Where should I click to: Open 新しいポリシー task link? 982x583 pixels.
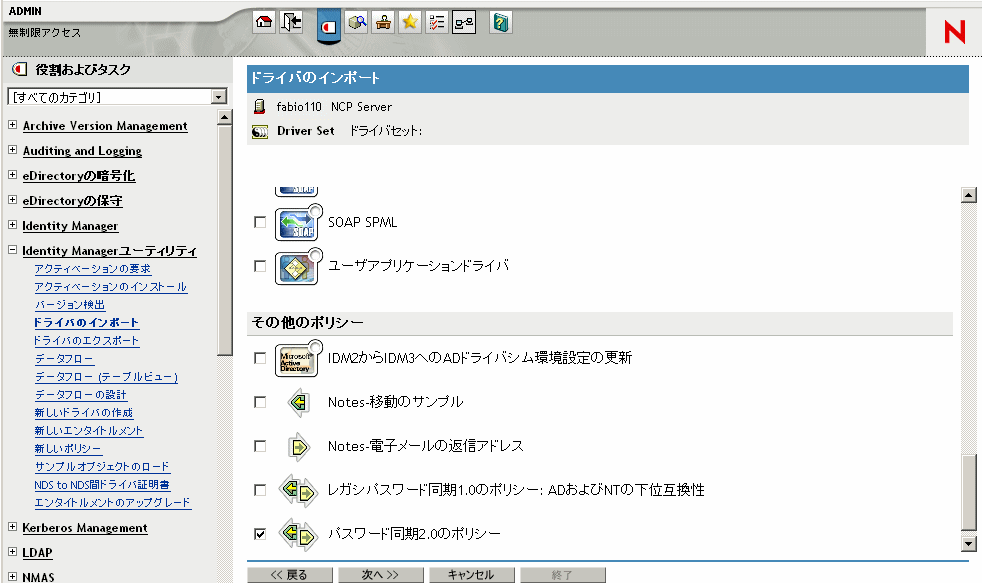tap(68, 449)
